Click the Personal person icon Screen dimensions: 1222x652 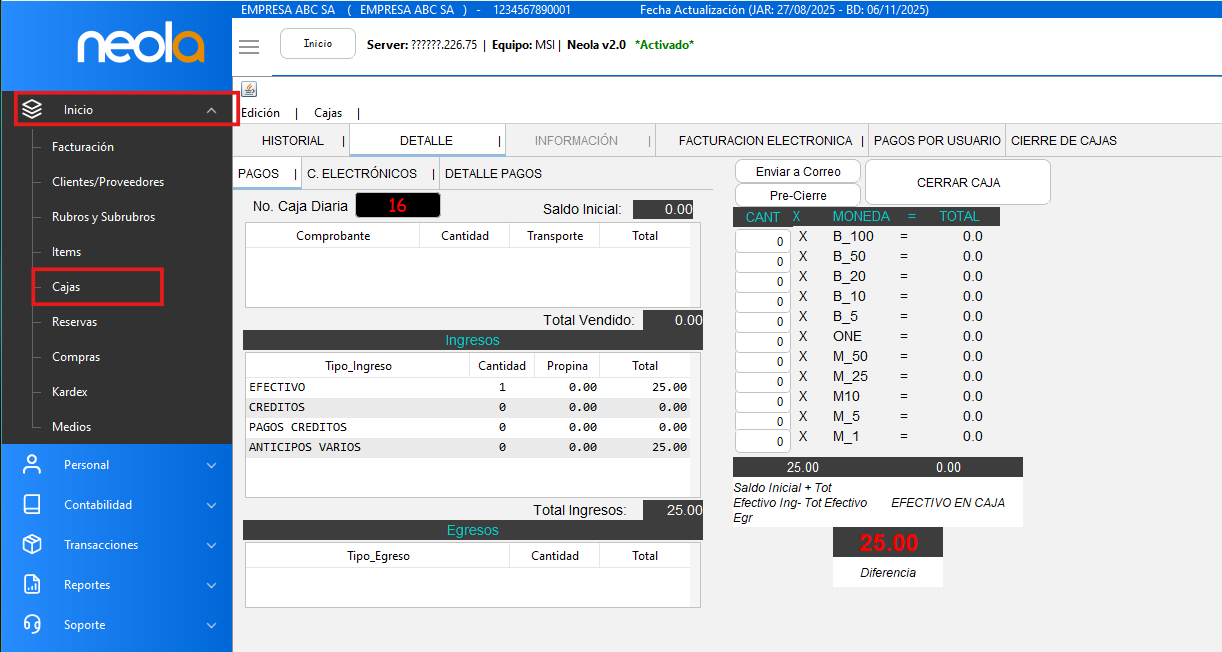tap(32, 464)
